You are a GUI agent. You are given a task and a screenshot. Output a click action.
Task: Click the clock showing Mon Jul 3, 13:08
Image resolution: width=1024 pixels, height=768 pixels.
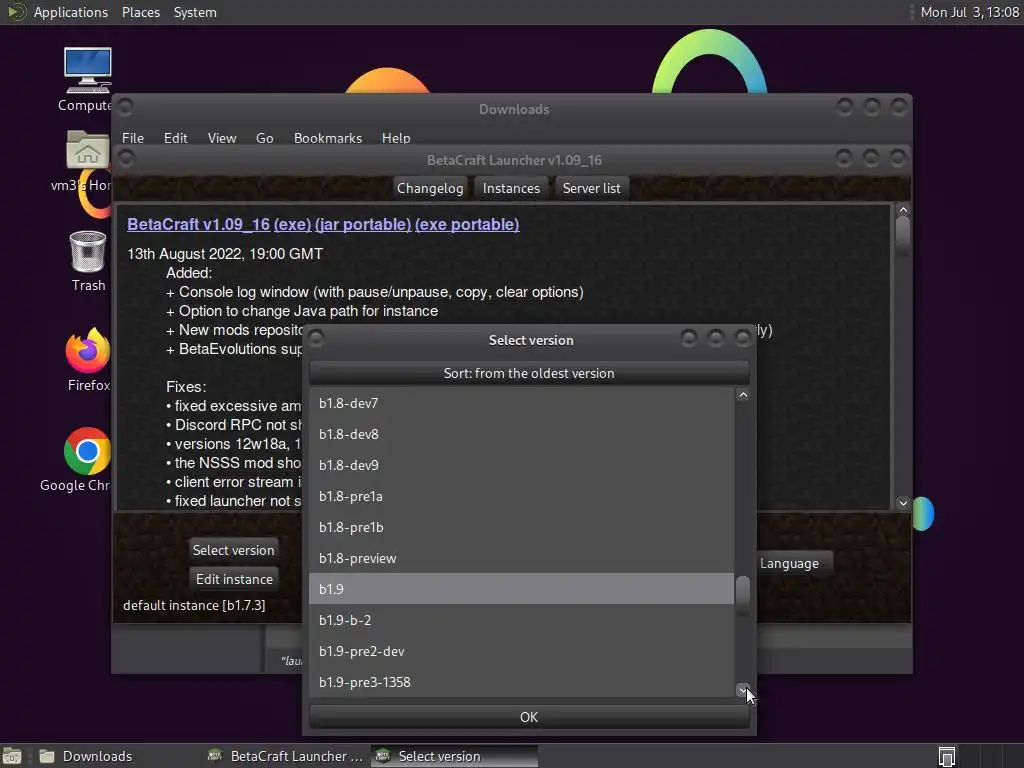pos(969,12)
